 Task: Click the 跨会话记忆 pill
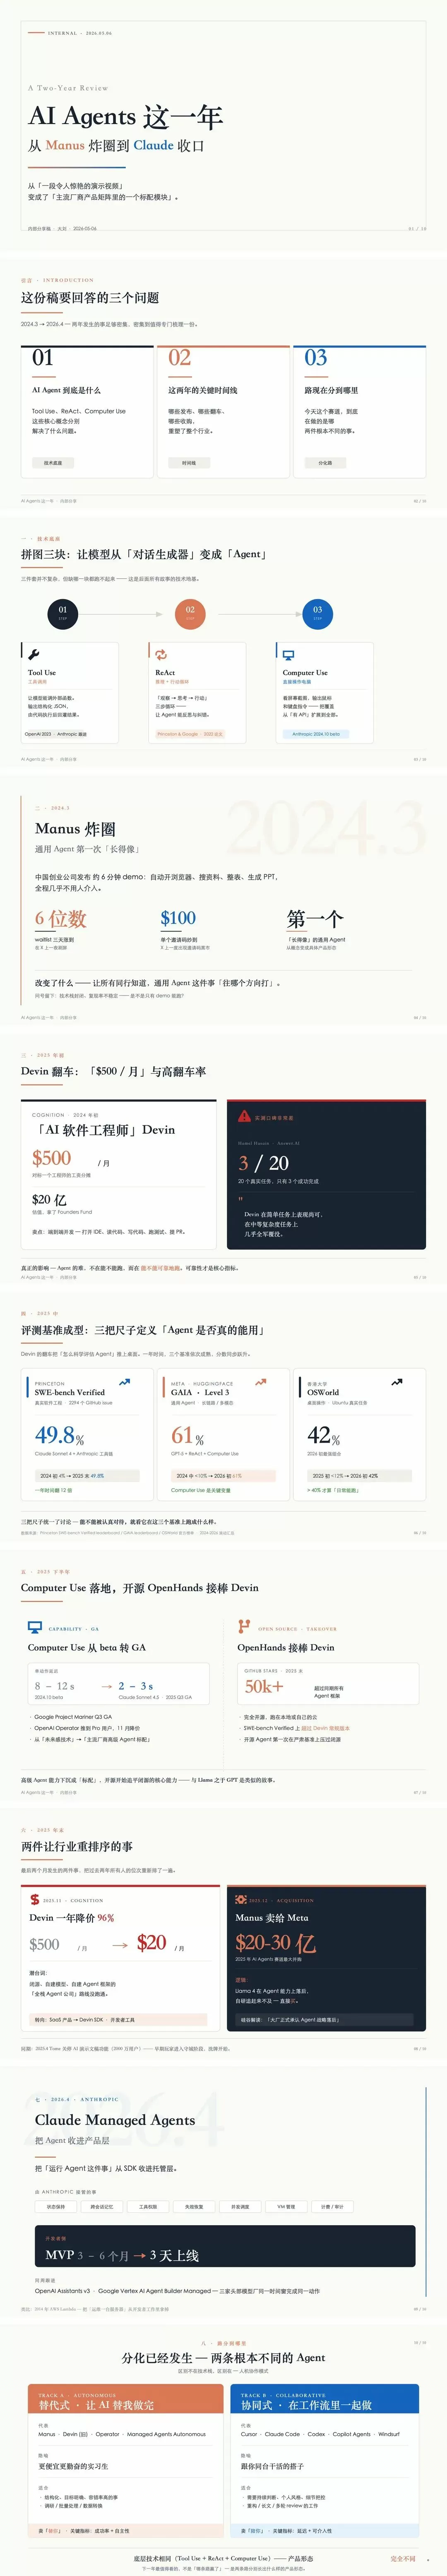102,2206
